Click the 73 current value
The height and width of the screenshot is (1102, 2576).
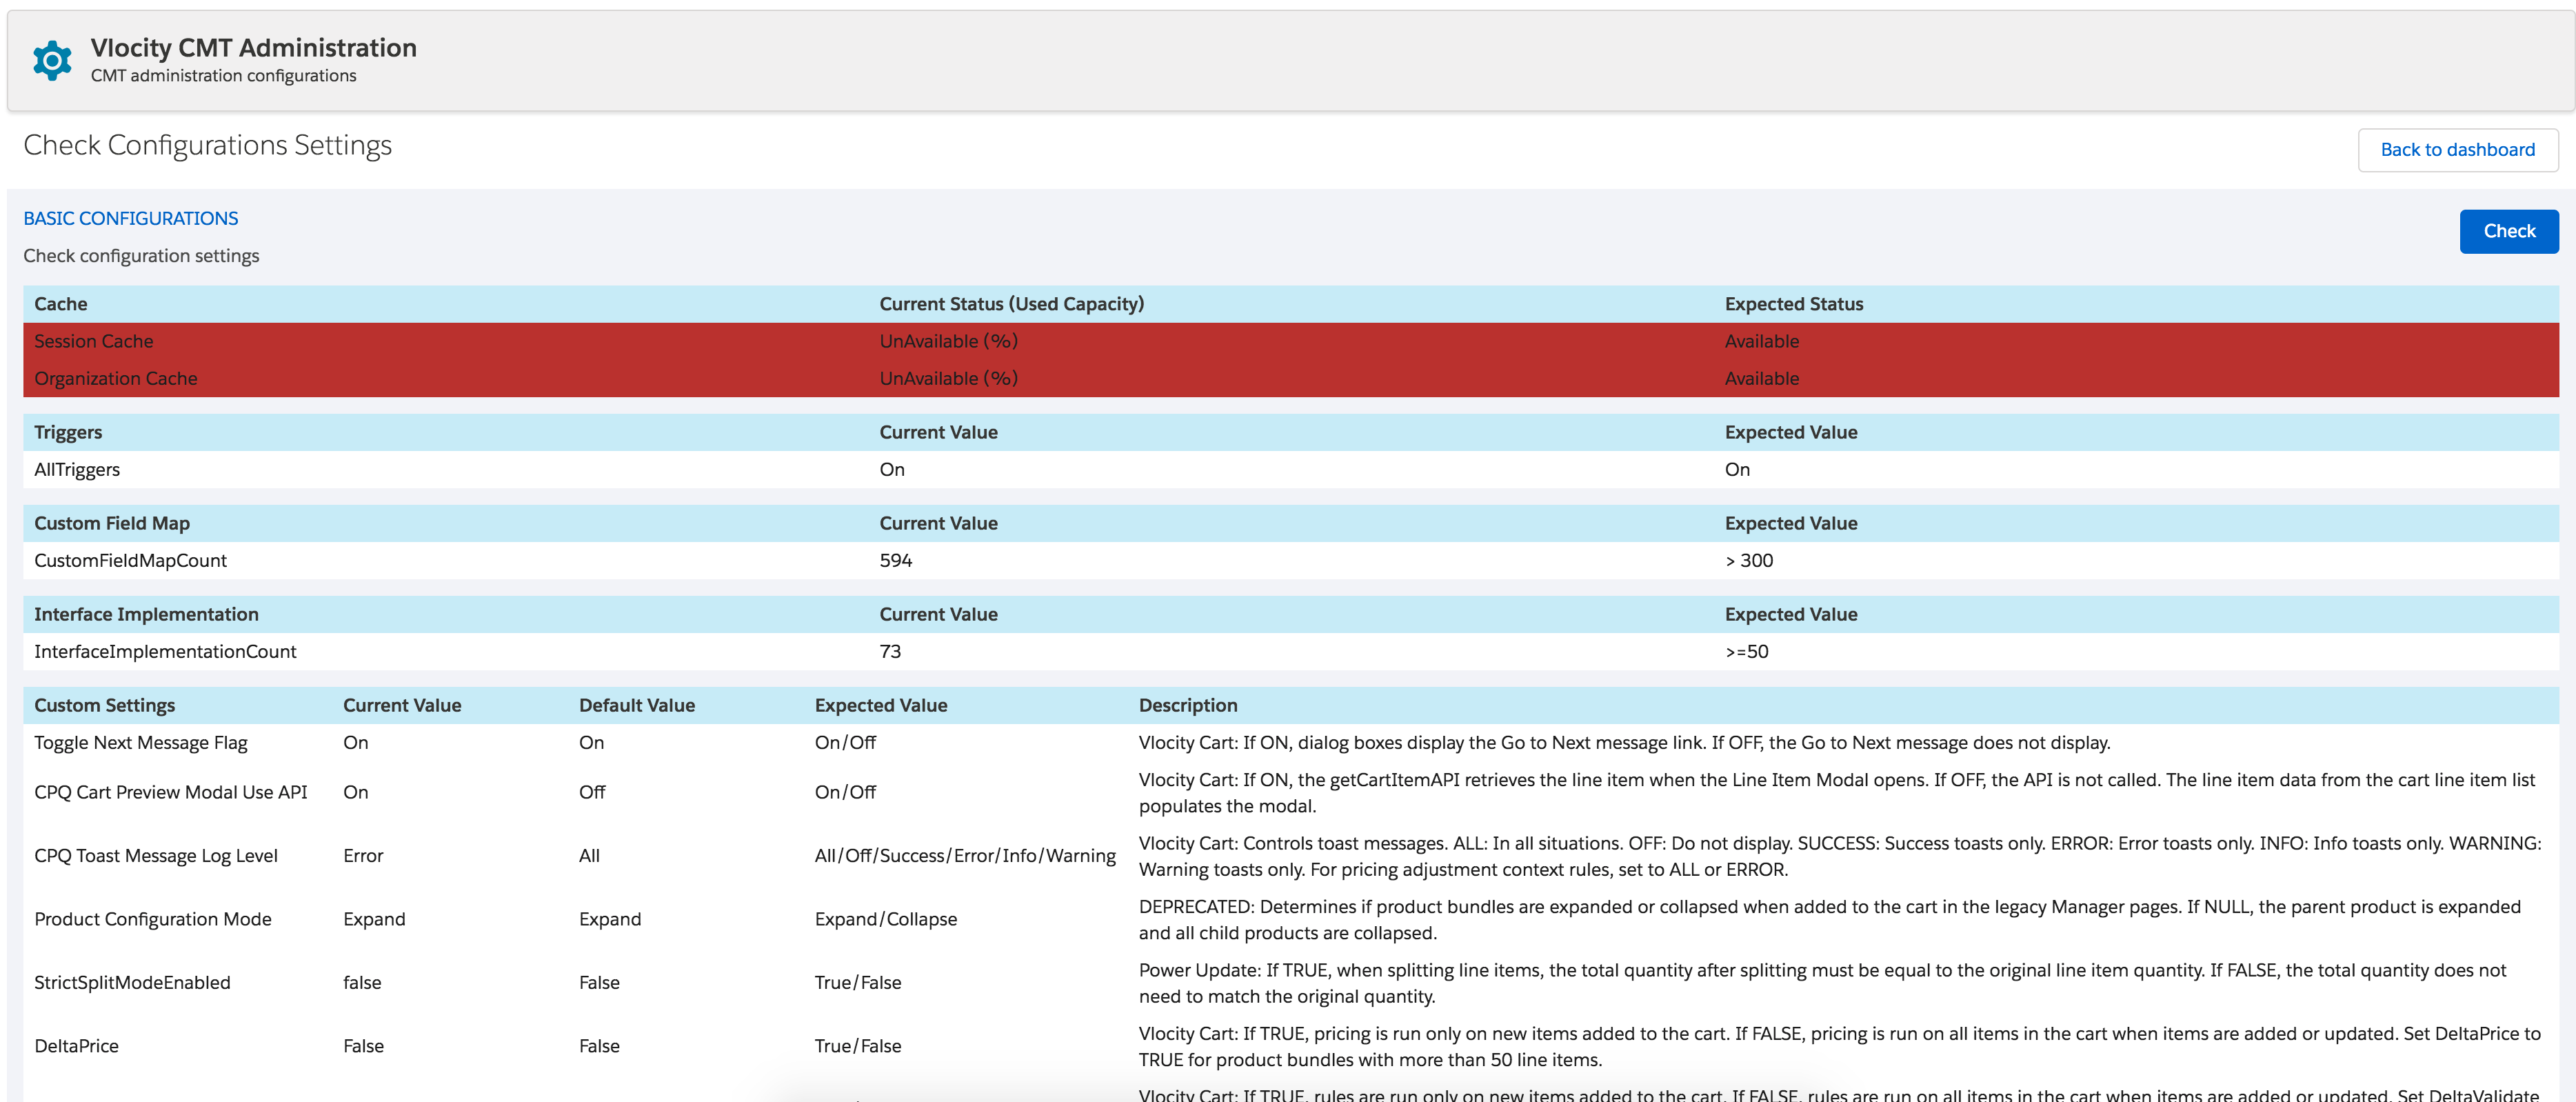[x=890, y=651]
